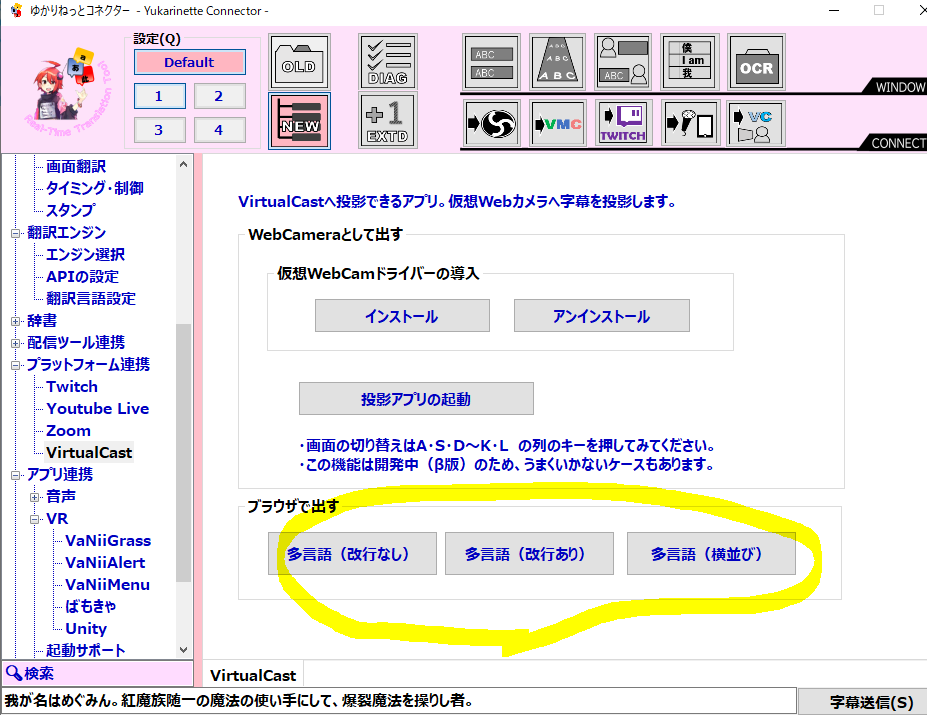
Task: Expand the 音声 tree node
Action: pos(34,497)
